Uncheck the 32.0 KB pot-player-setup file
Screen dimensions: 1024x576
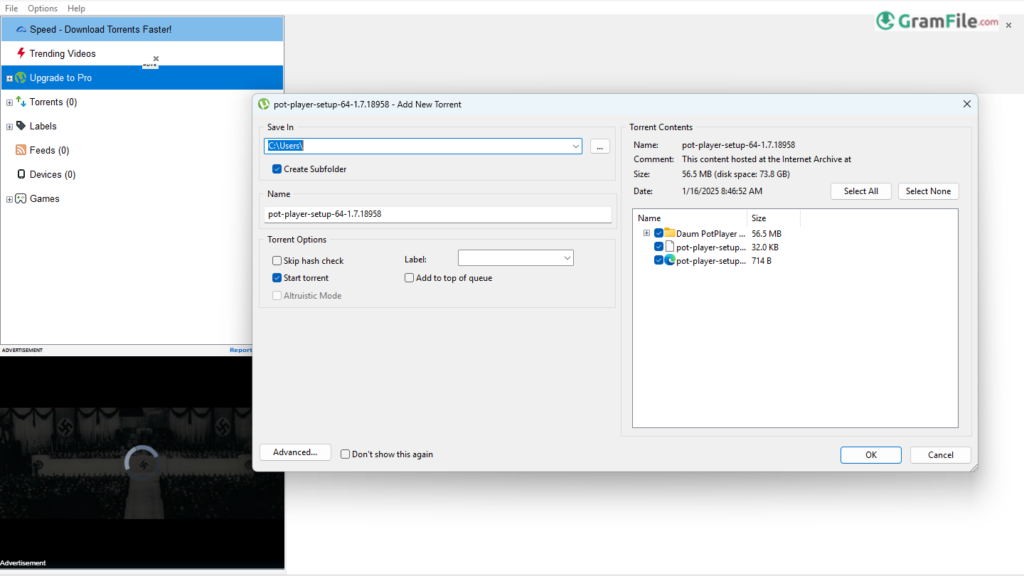tap(658, 247)
